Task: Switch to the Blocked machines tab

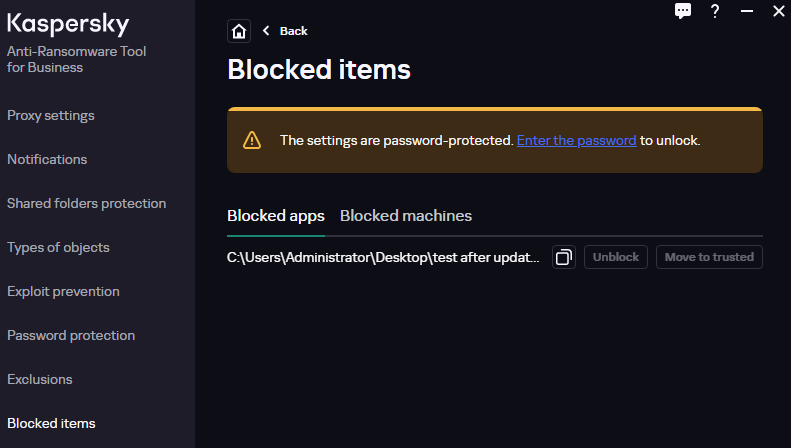Action: (406, 216)
